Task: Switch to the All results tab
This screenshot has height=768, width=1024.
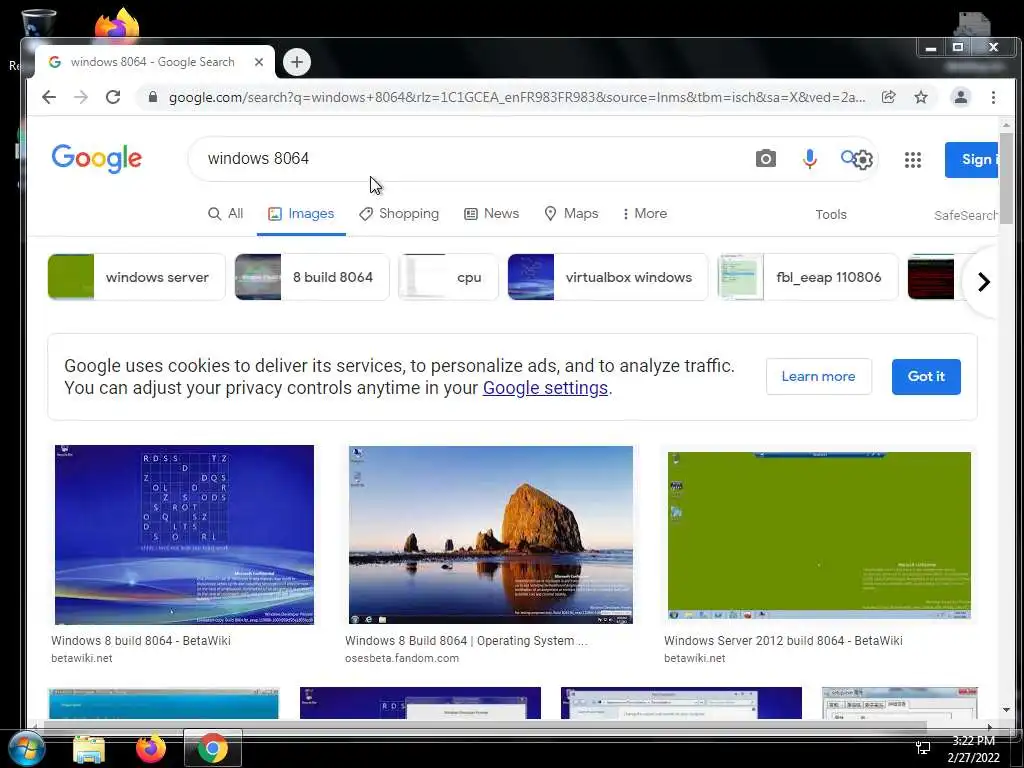Action: point(225,214)
